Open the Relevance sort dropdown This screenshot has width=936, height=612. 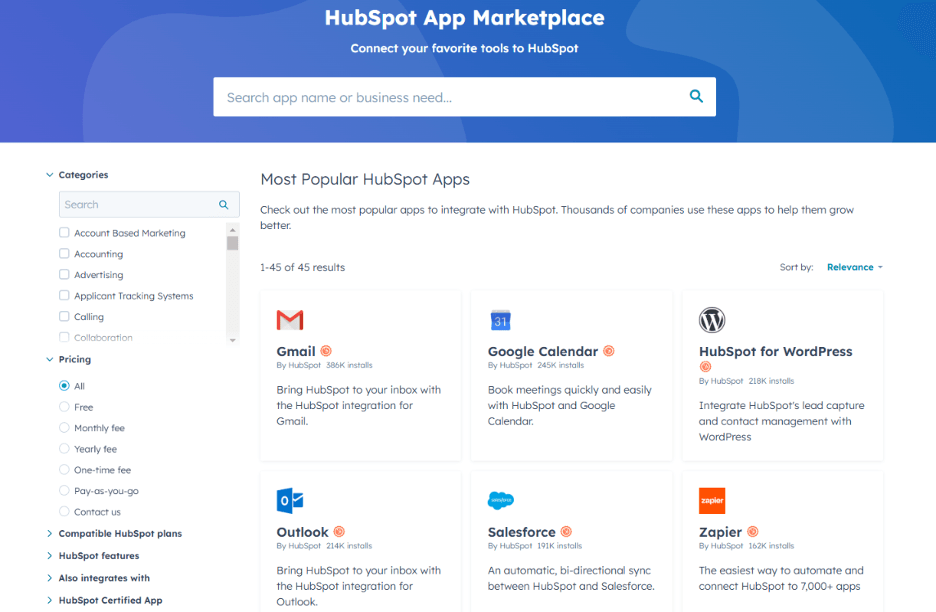pyautogui.click(x=851, y=267)
